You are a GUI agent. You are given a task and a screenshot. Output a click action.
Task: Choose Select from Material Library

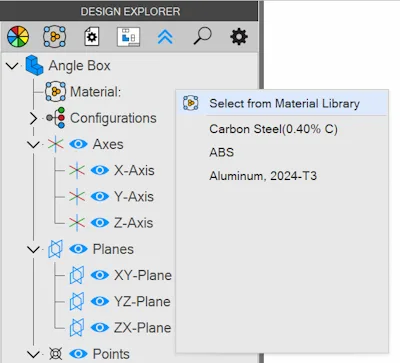pos(282,103)
